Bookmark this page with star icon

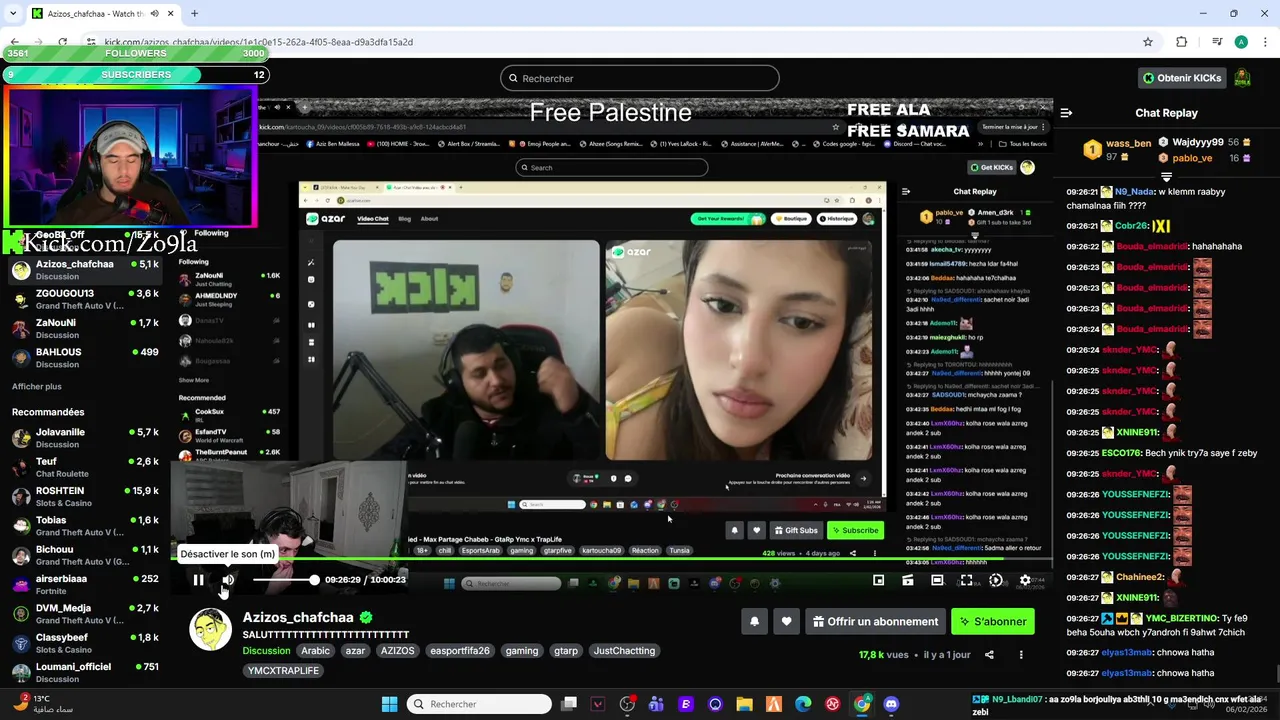(x=1148, y=42)
